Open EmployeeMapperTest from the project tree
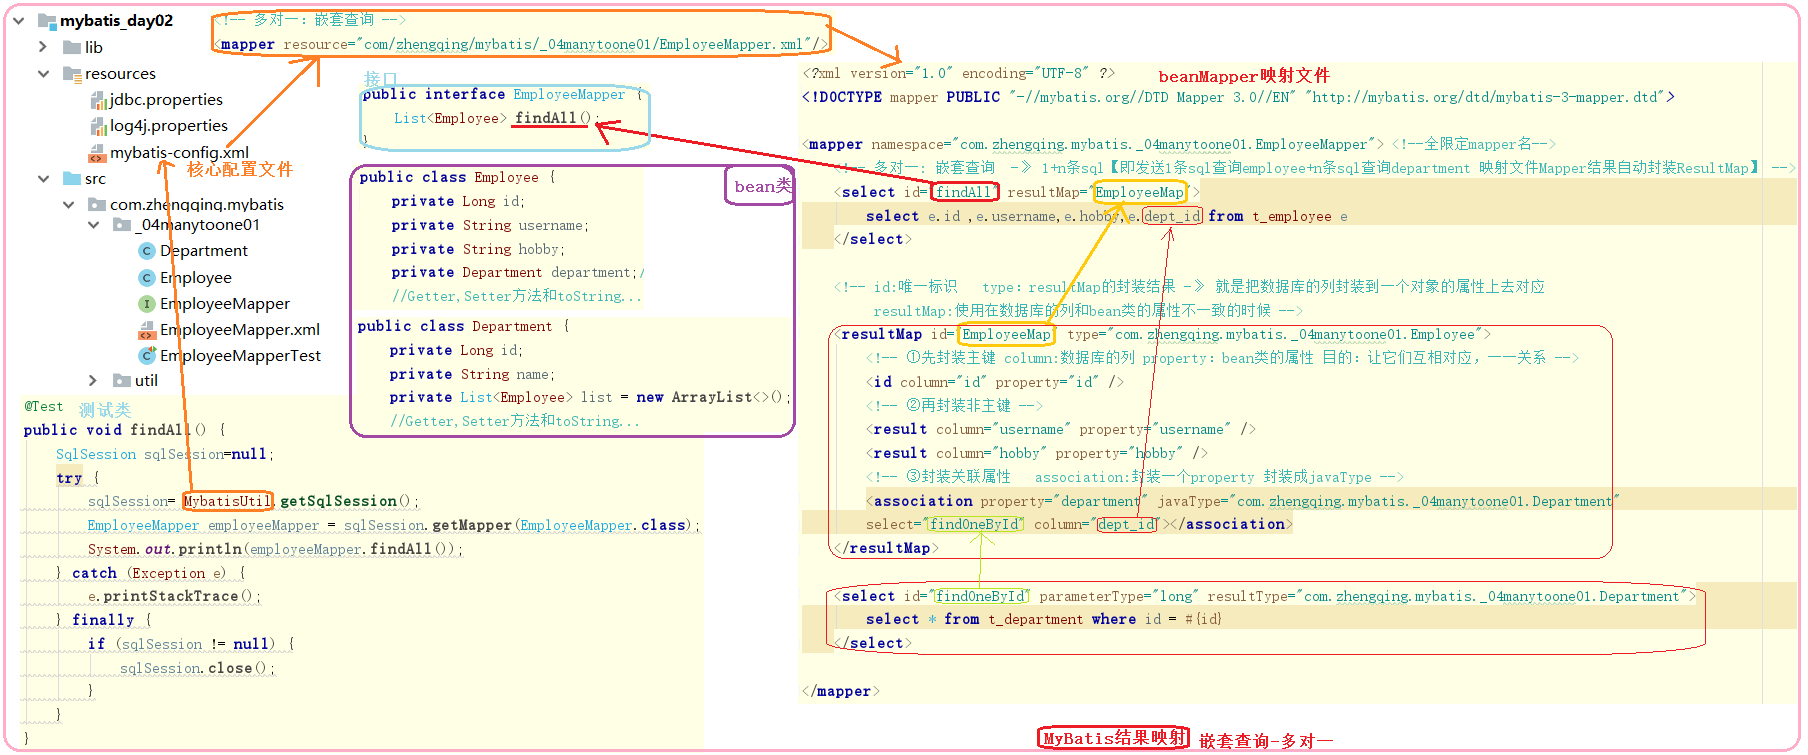Image resolution: width=1808 pixels, height=755 pixels. click(240, 355)
